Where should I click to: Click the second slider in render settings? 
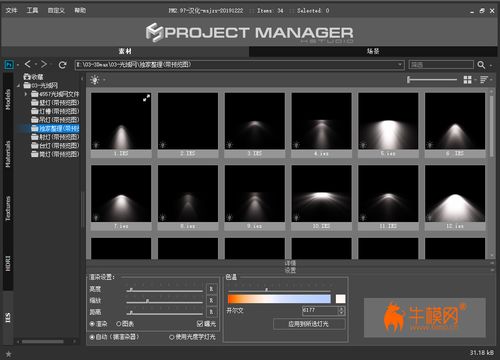click(x=165, y=302)
